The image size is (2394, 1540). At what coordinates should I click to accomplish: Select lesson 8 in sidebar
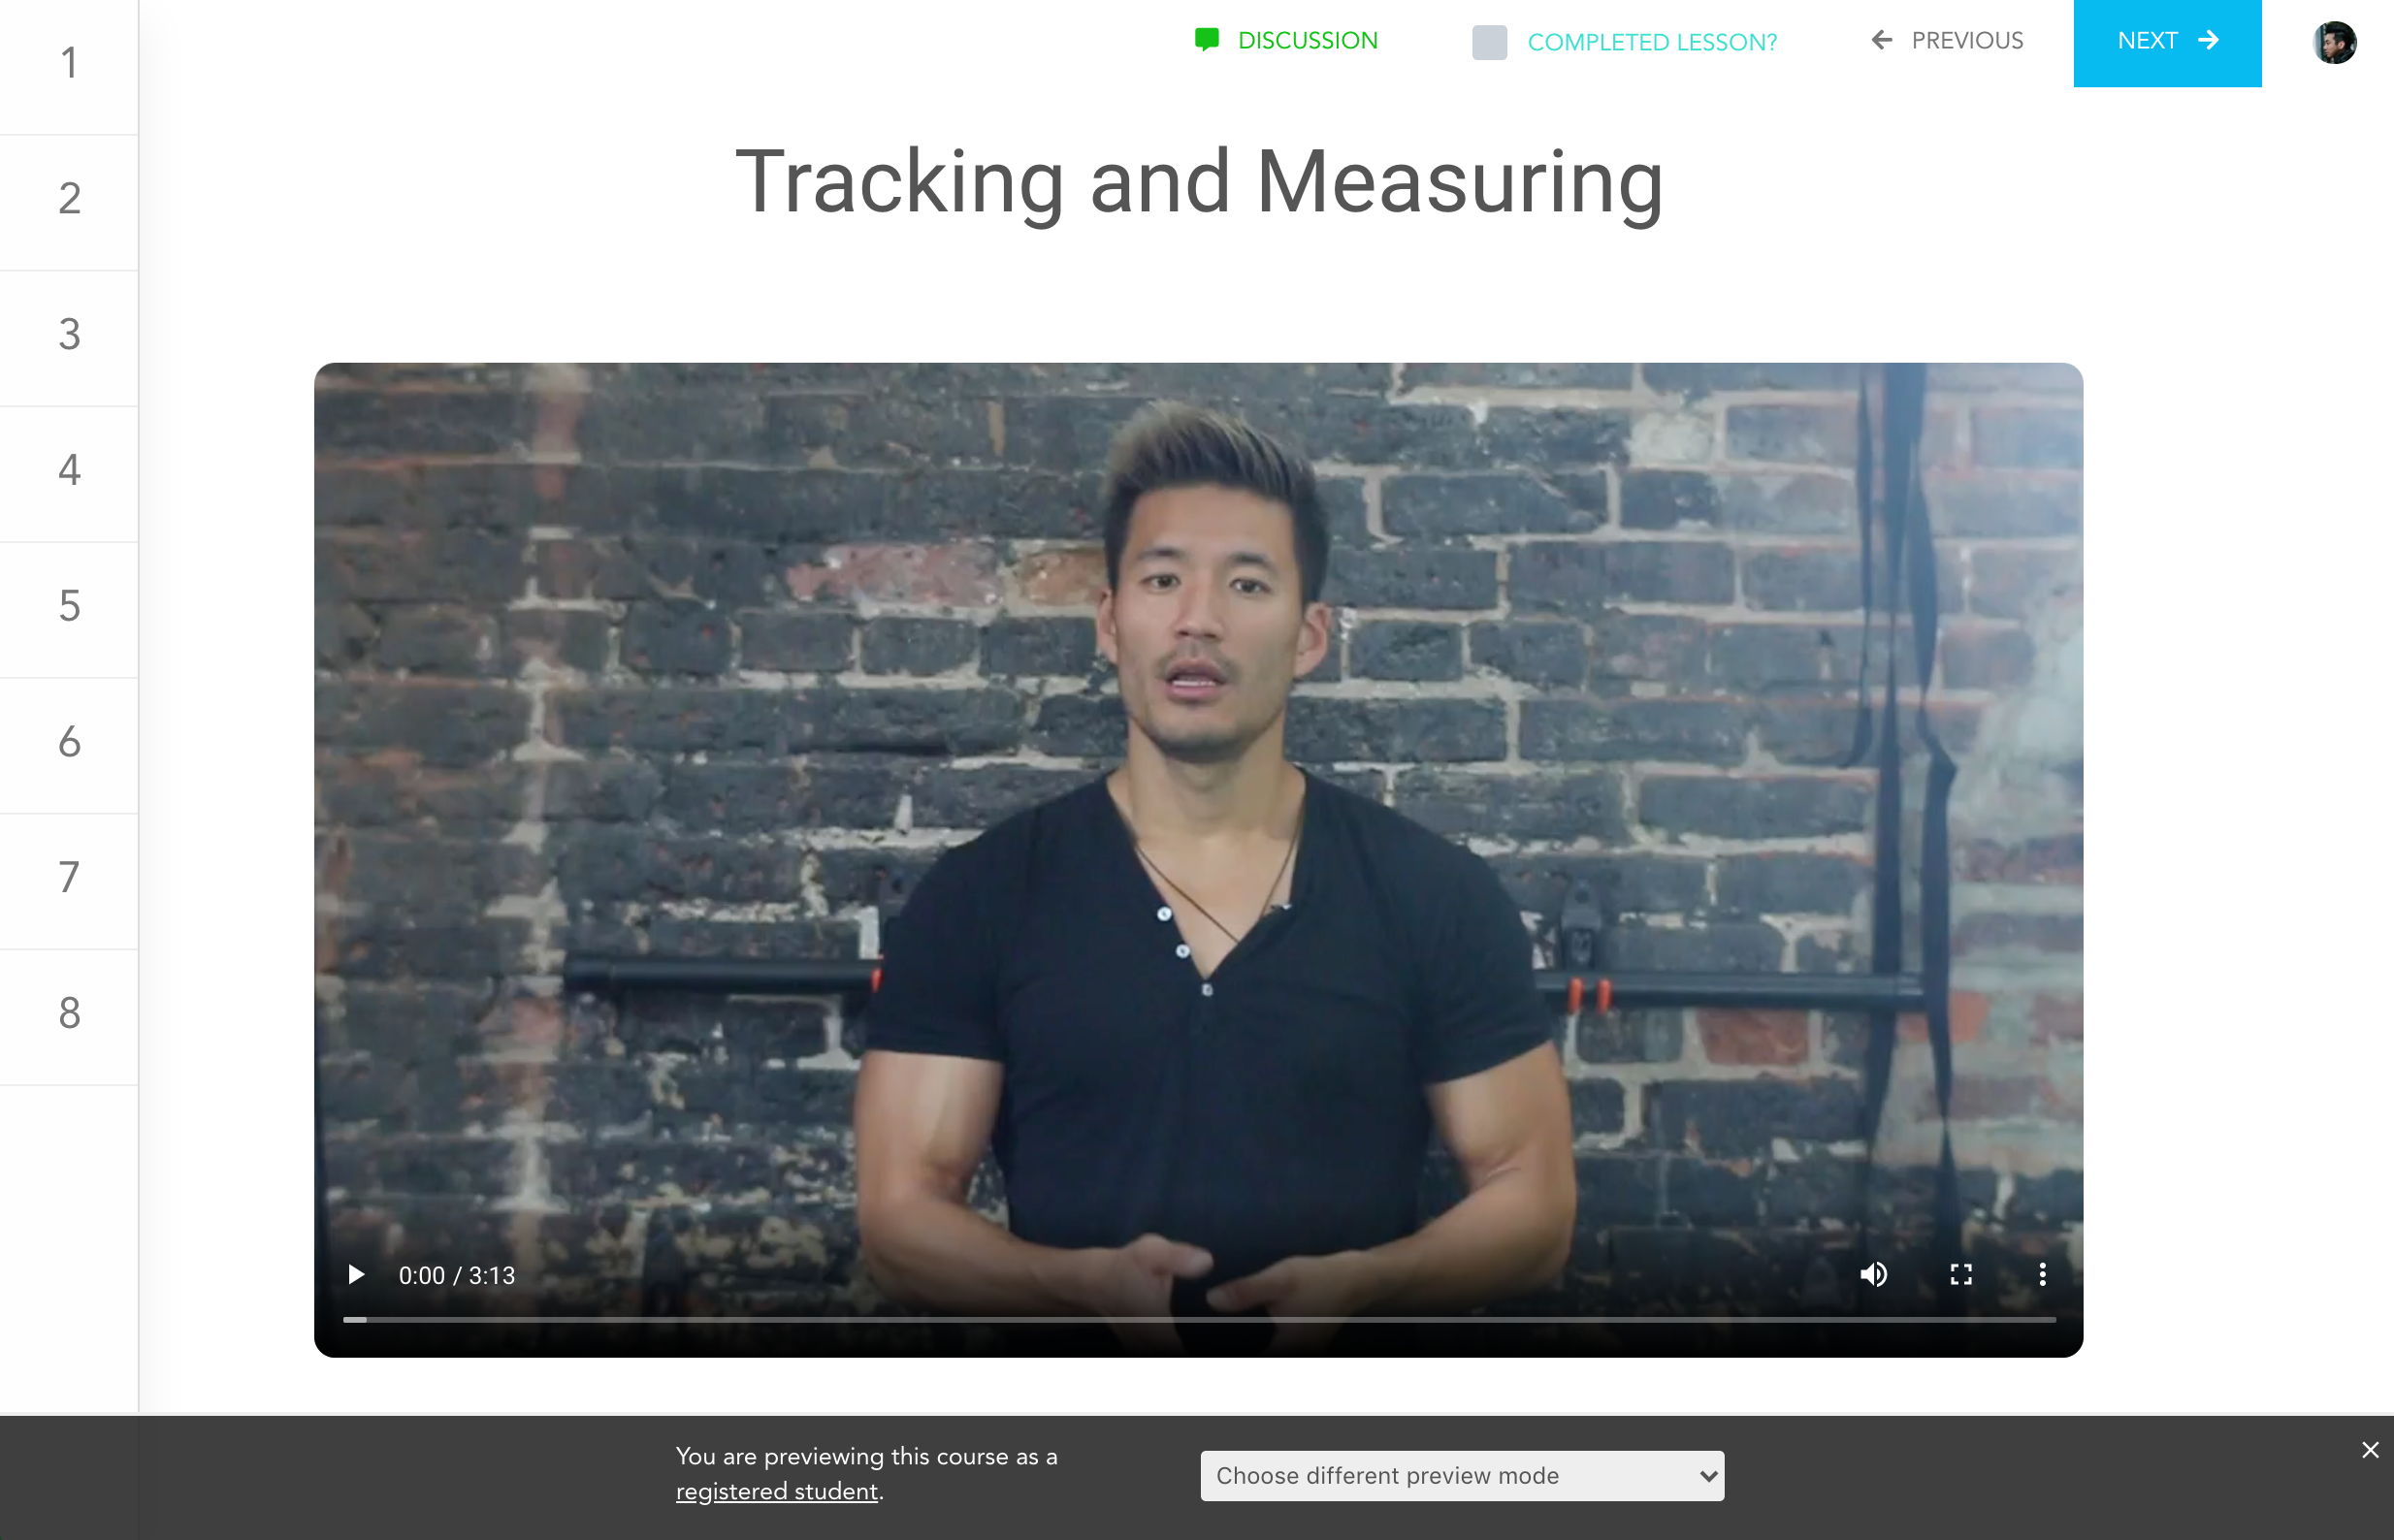pos(69,1016)
